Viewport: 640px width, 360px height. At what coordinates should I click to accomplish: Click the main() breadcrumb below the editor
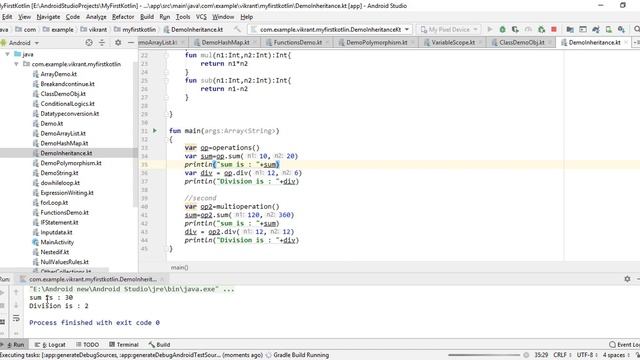click(179, 267)
